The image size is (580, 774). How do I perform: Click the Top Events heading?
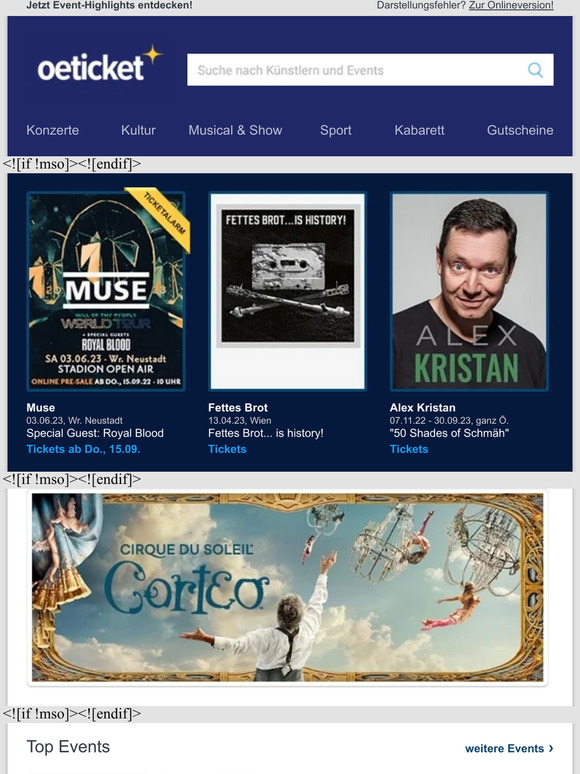[x=68, y=747]
